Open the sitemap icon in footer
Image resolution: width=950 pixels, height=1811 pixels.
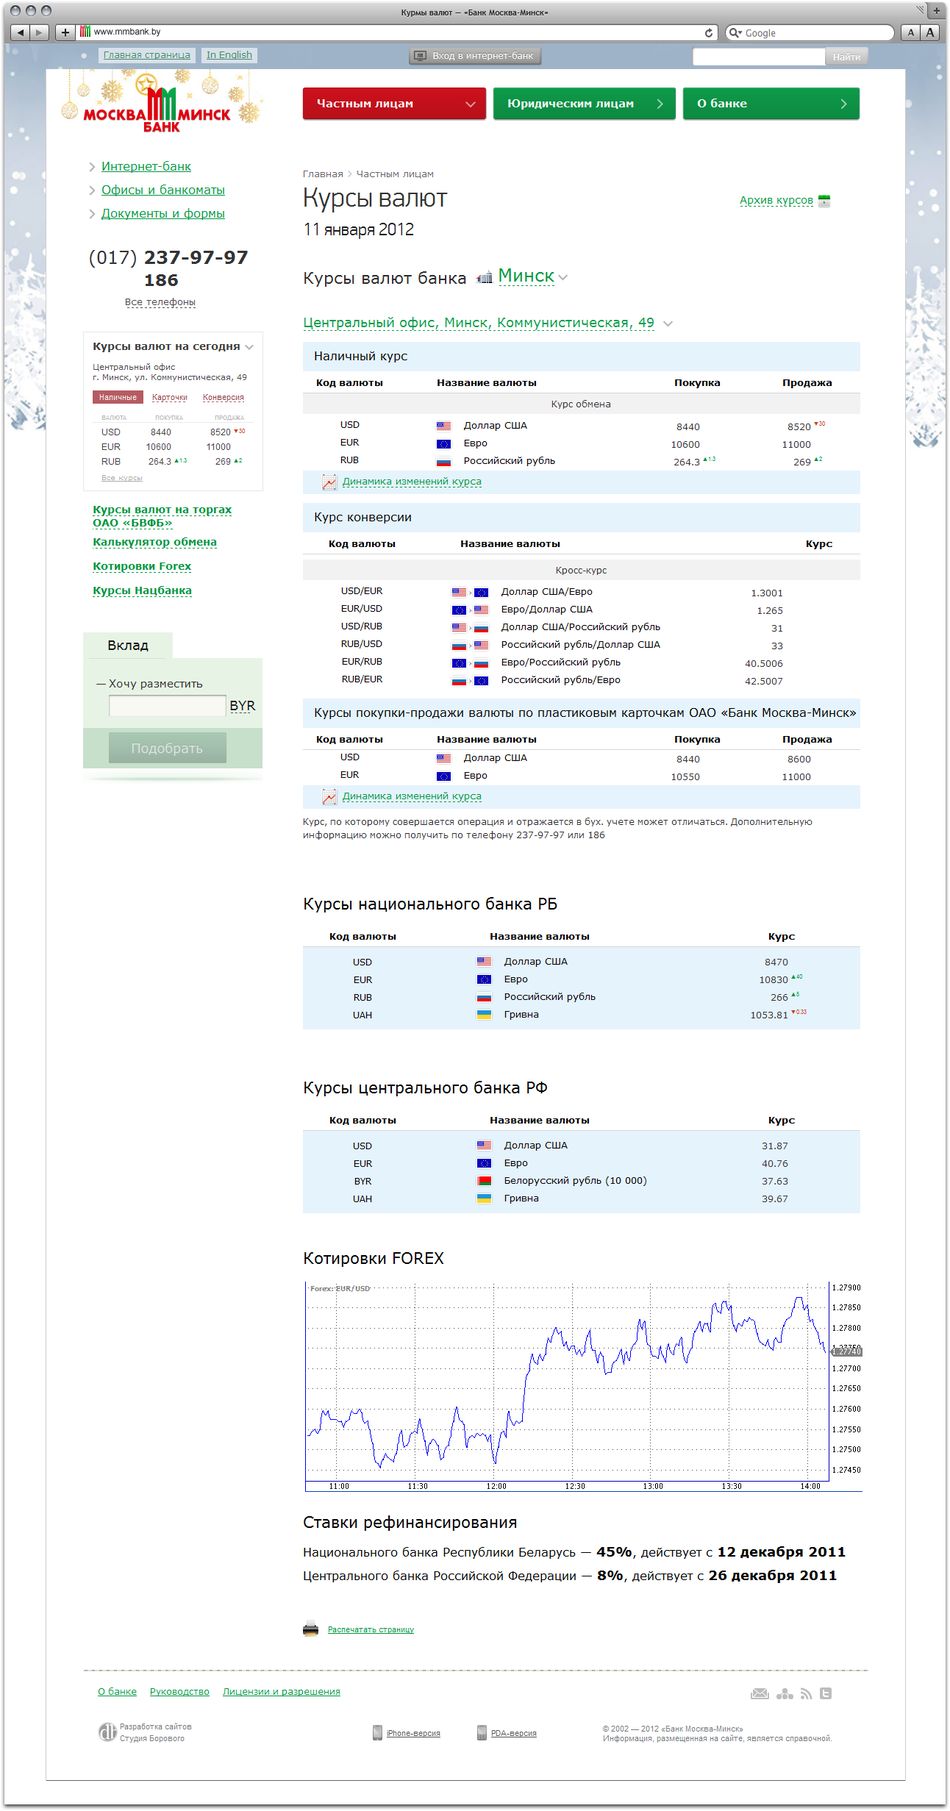[x=785, y=1693]
